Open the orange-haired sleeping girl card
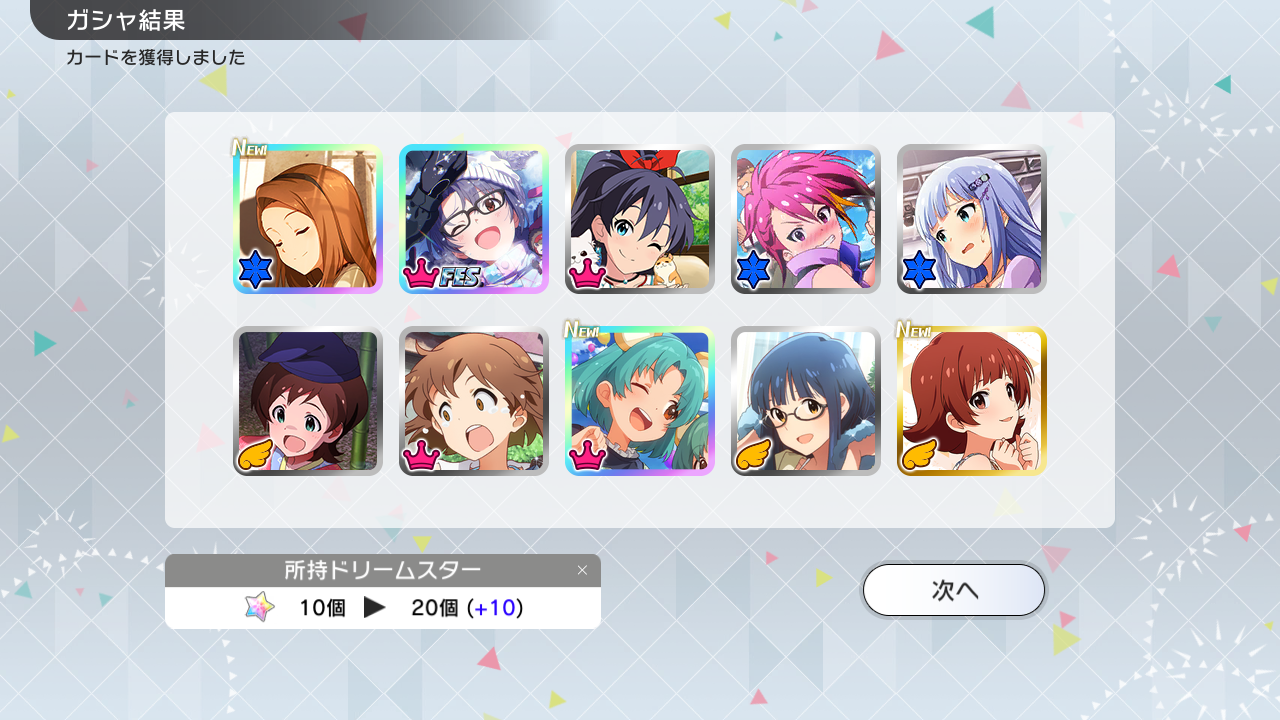The width and height of the screenshot is (1280, 720). pyautogui.click(x=308, y=219)
